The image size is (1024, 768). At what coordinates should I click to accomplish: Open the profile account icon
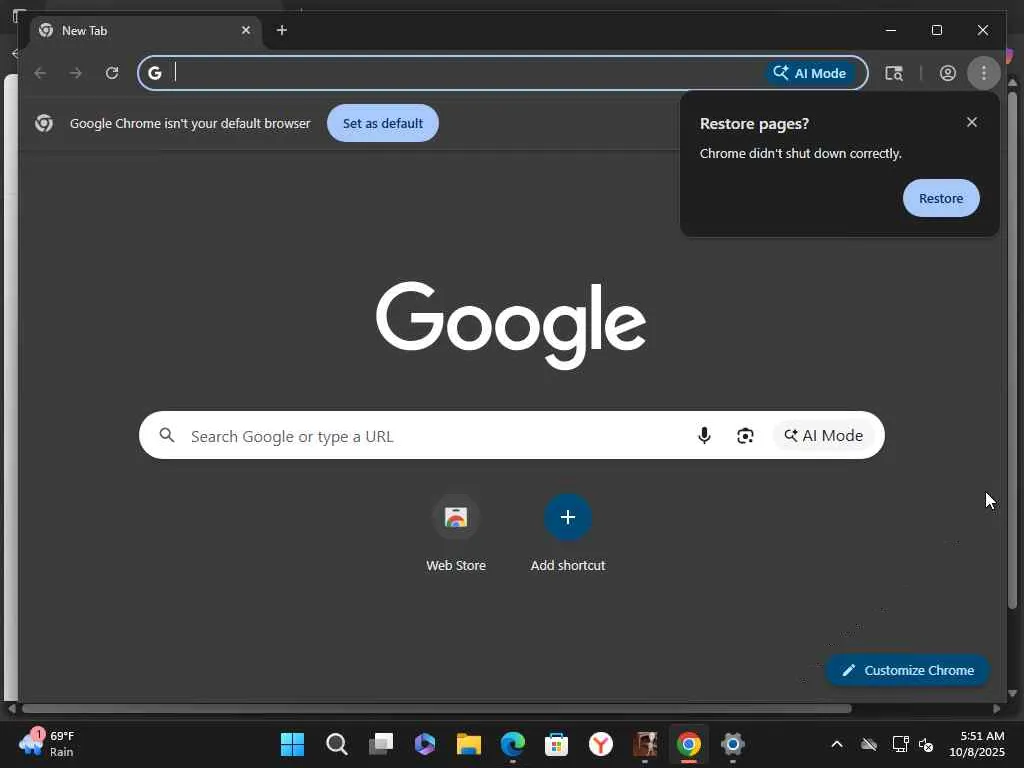tap(948, 73)
